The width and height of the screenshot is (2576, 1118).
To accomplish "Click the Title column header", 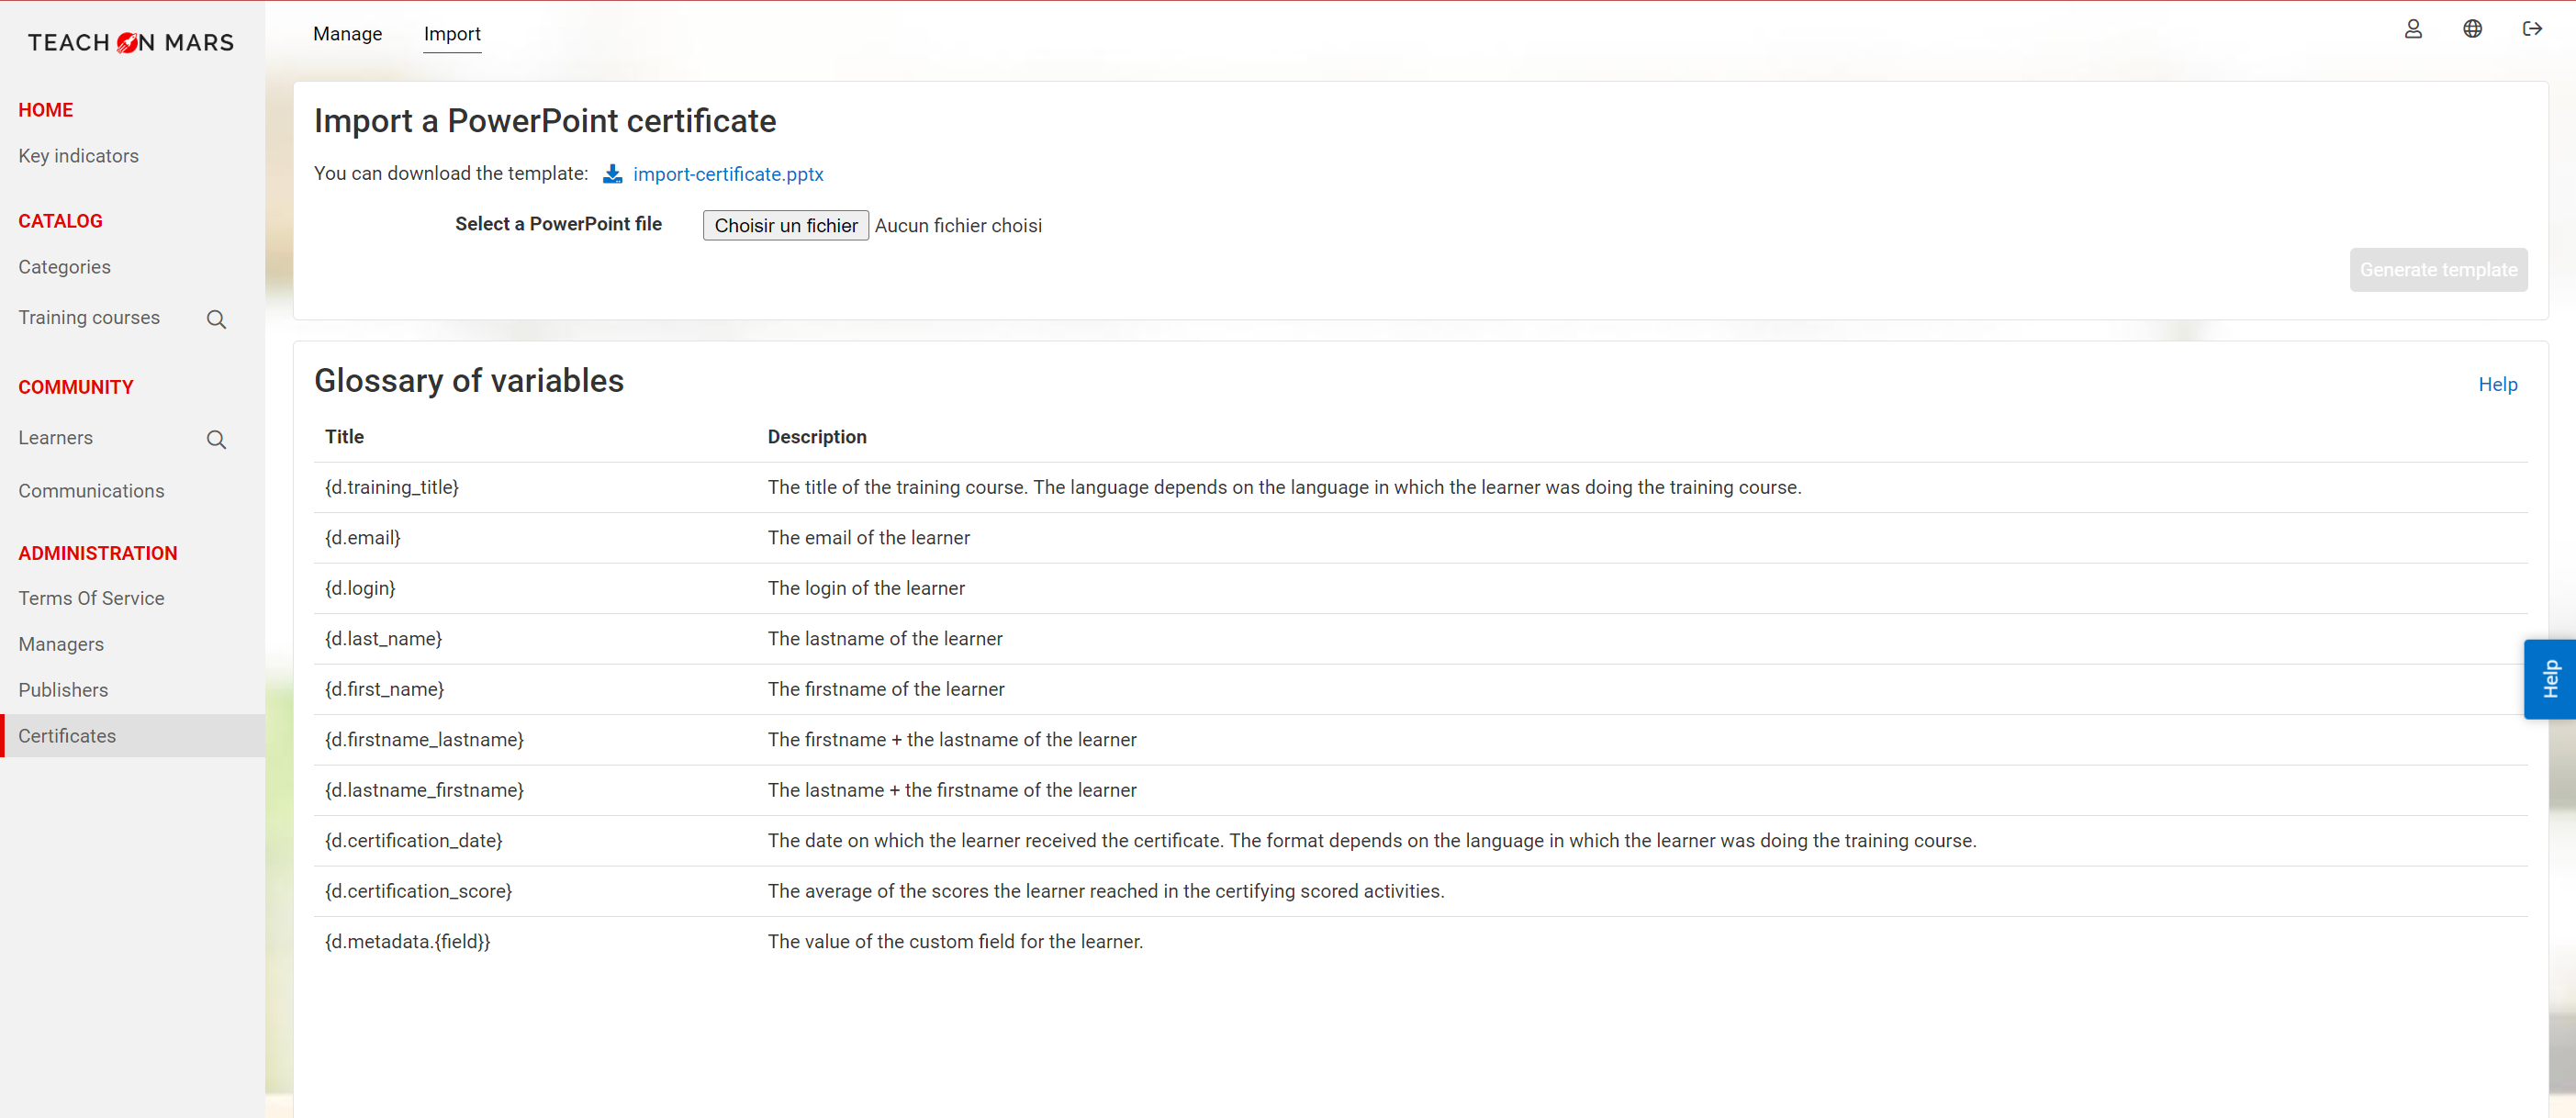I will tap(344, 437).
